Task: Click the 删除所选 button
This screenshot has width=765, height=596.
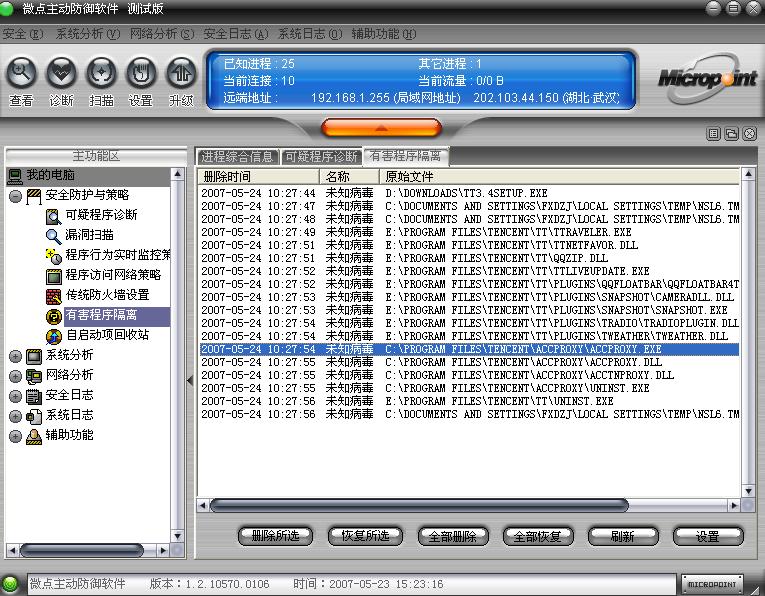Action: pyautogui.click(x=275, y=536)
